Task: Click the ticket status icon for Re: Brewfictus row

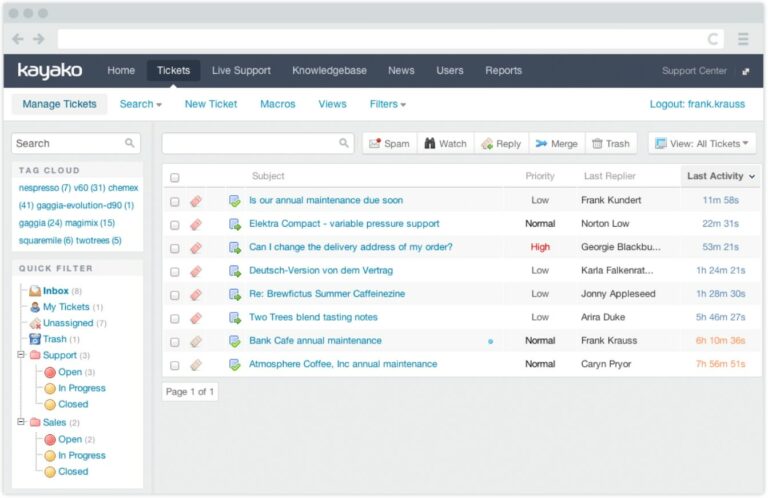Action: click(235, 294)
